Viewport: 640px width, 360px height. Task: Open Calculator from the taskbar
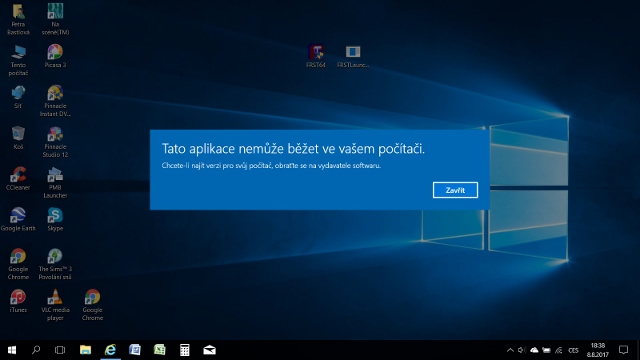click(184, 350)
